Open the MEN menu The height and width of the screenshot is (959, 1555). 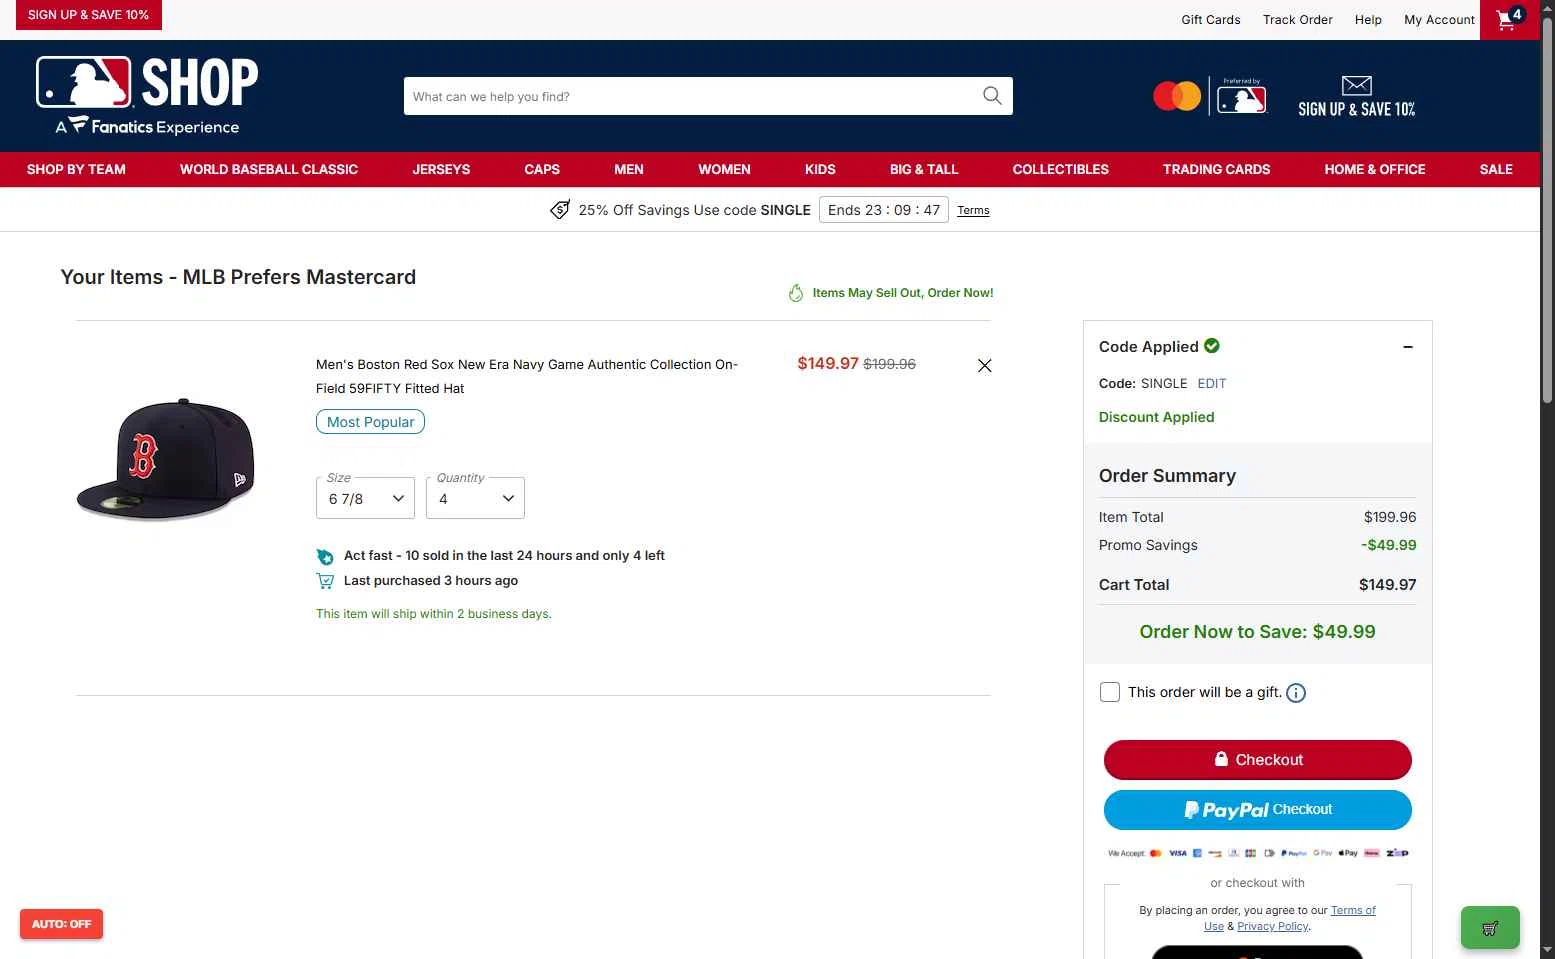pos(629,170)
